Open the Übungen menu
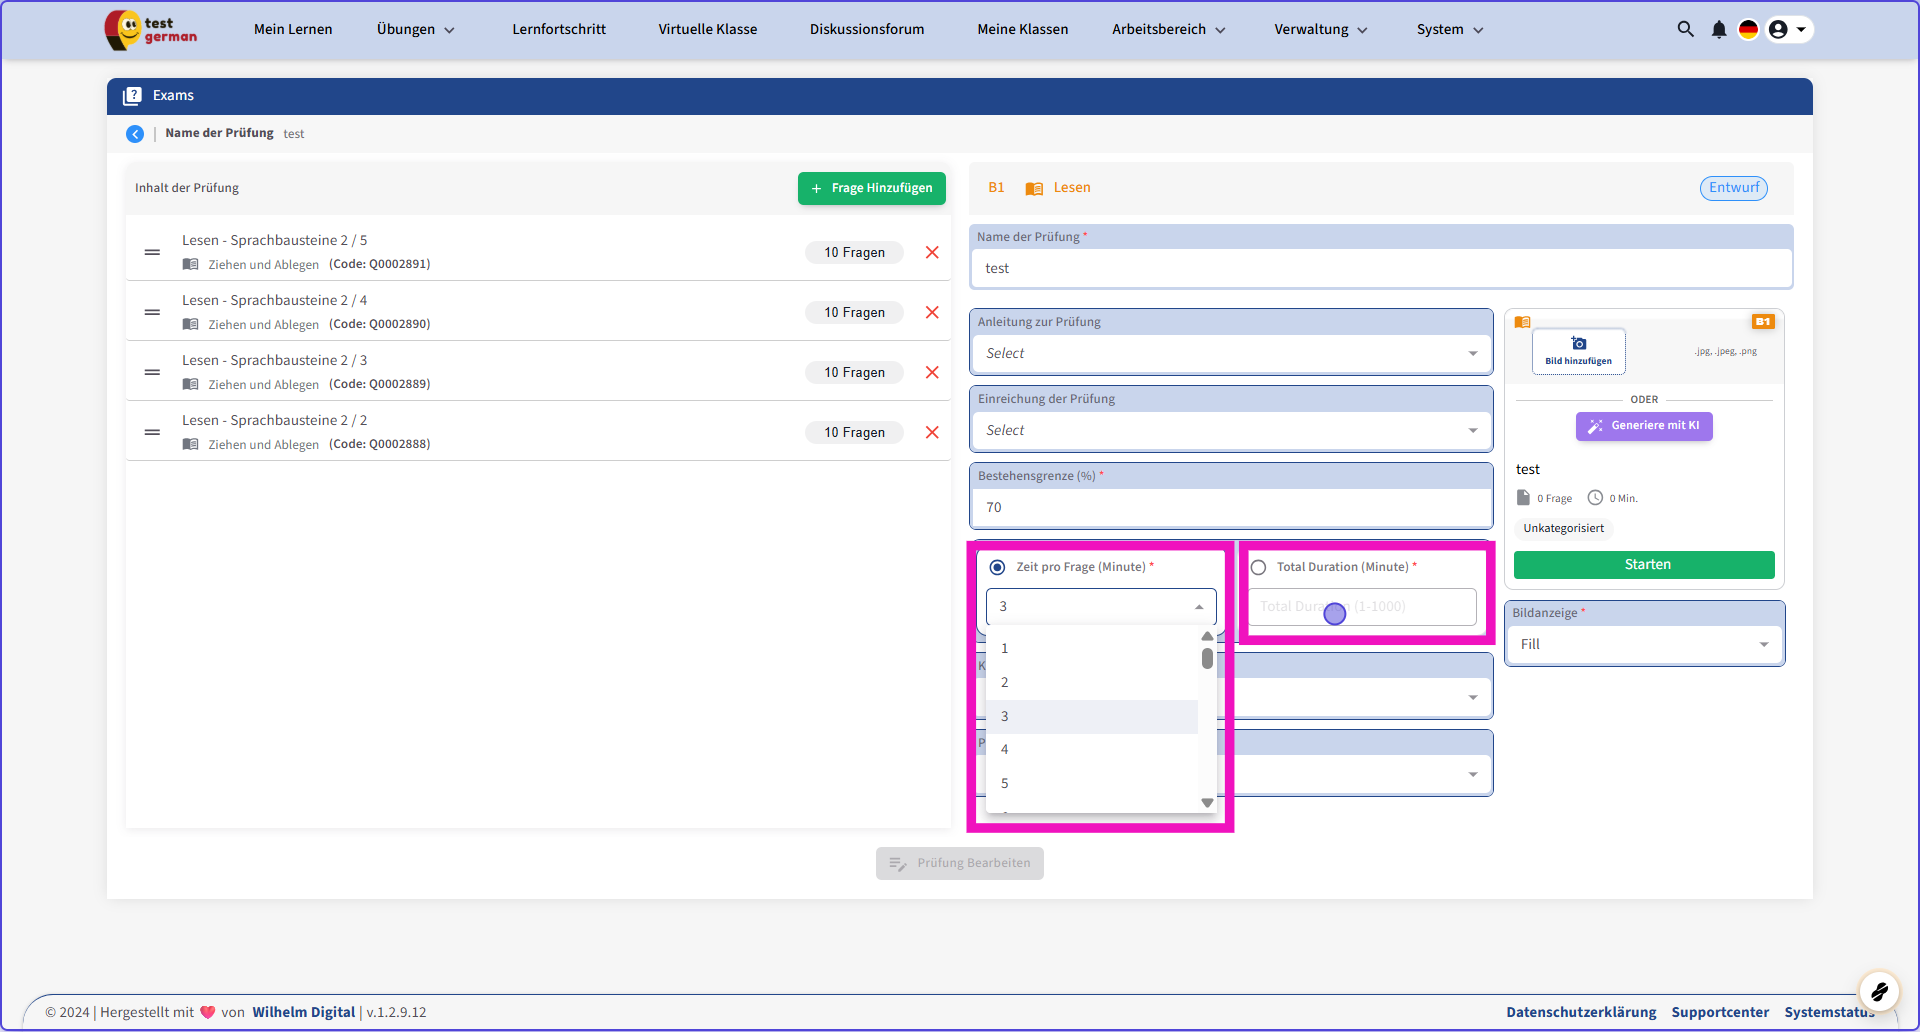This screenshot has width=1920, height=1032. coord(415,29)
